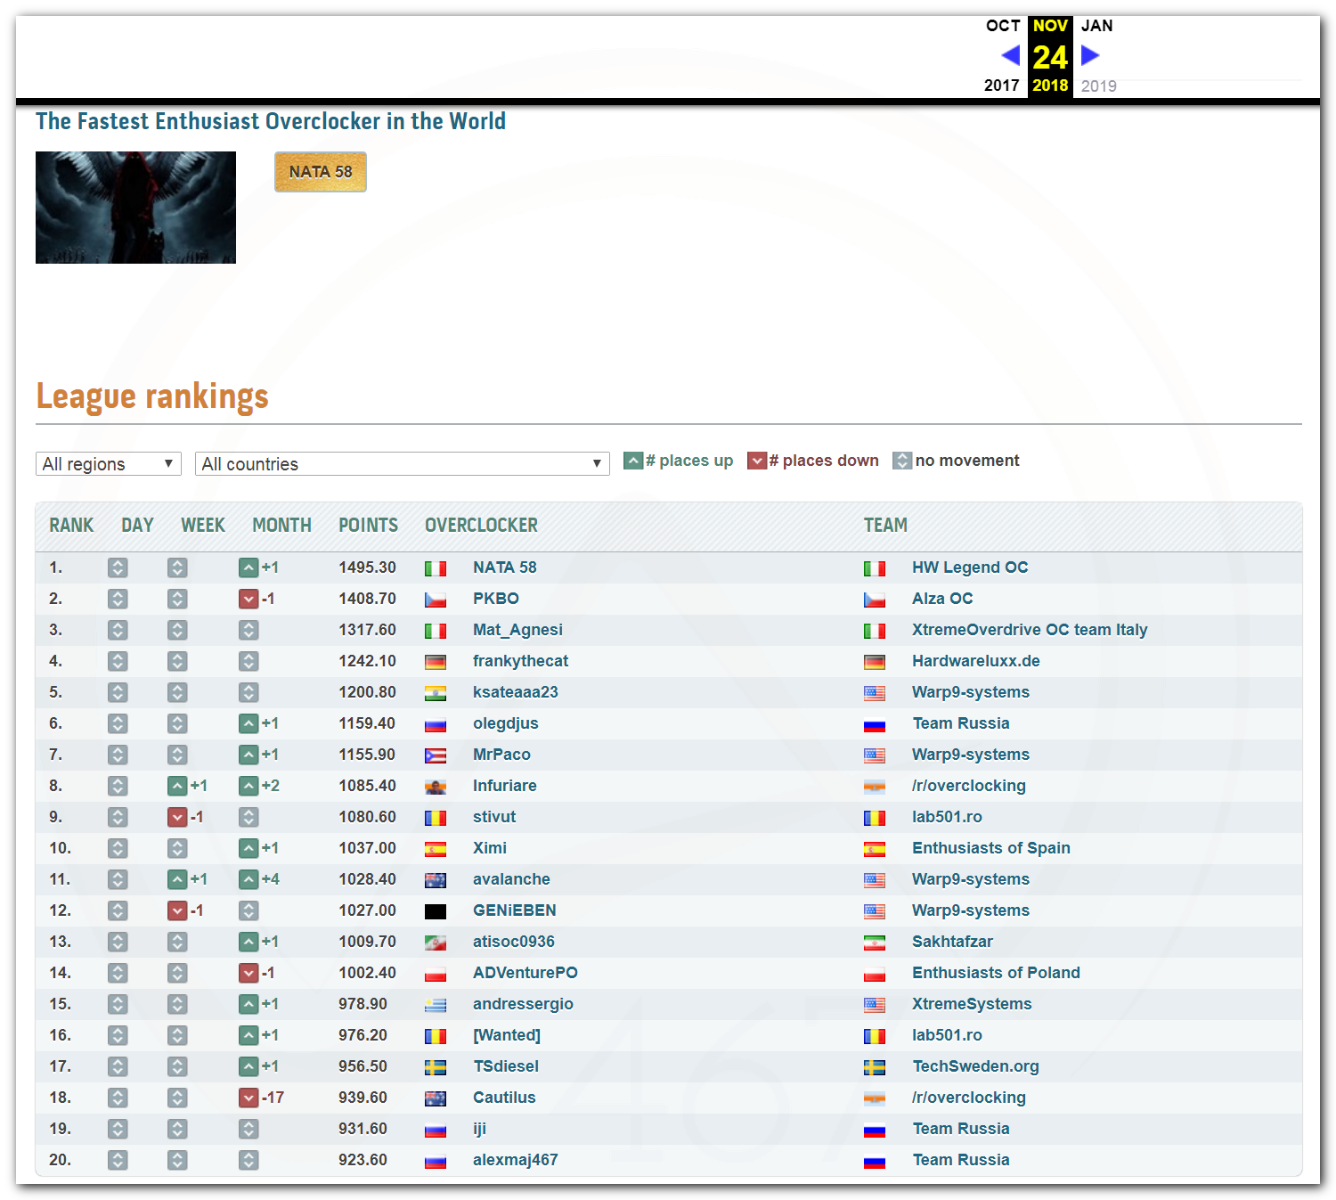Screen dimensions: 1336x1200
Task: Click India flag beside ksateaaa23
Action: coord(435,693)
